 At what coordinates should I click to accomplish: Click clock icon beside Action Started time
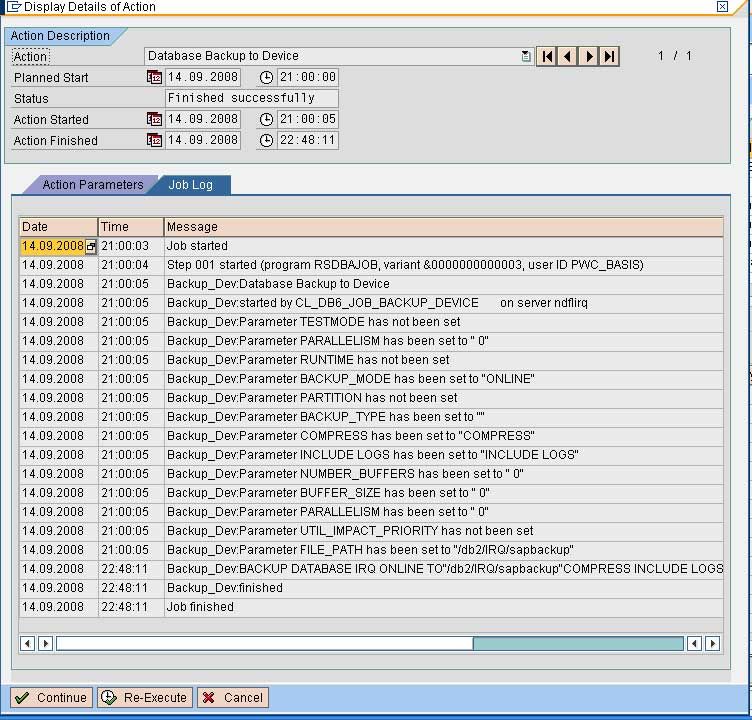click(x=266, y=119)
